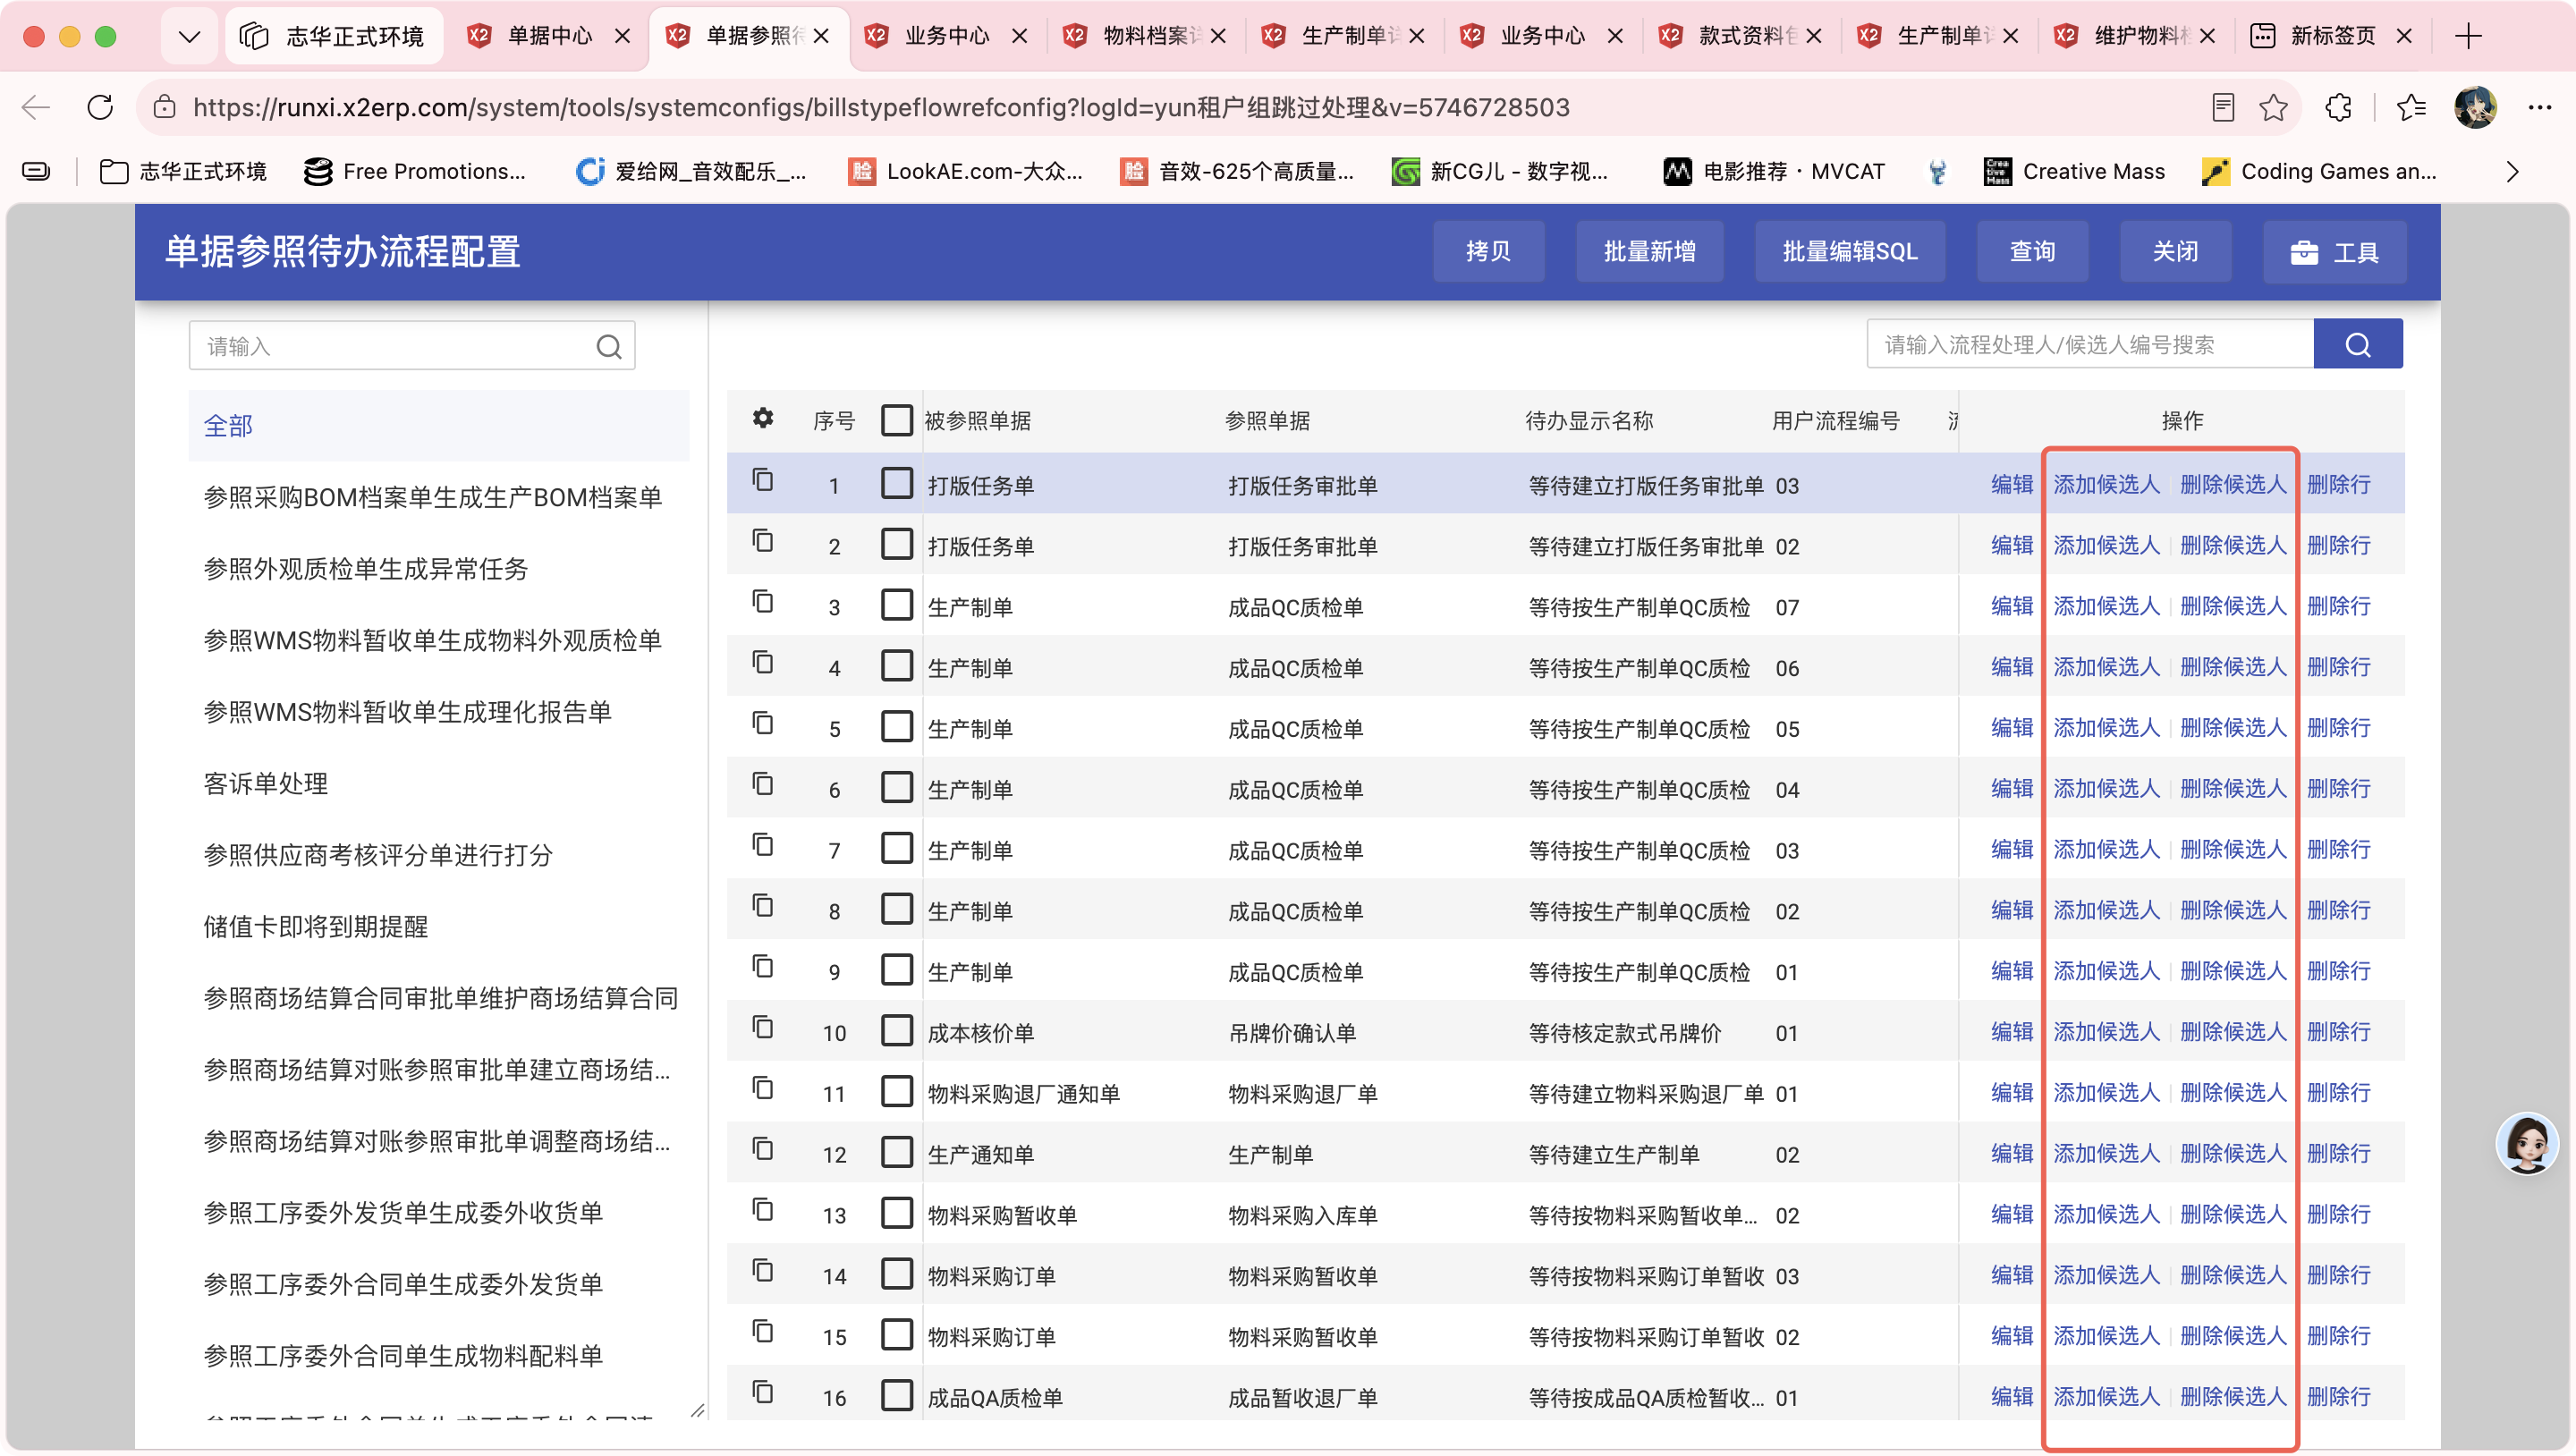Image resolution: width=2576 pixels, height=1456 pixels.
Task: Click 删除候选人 for row 7
Action: coord(2232,850)
